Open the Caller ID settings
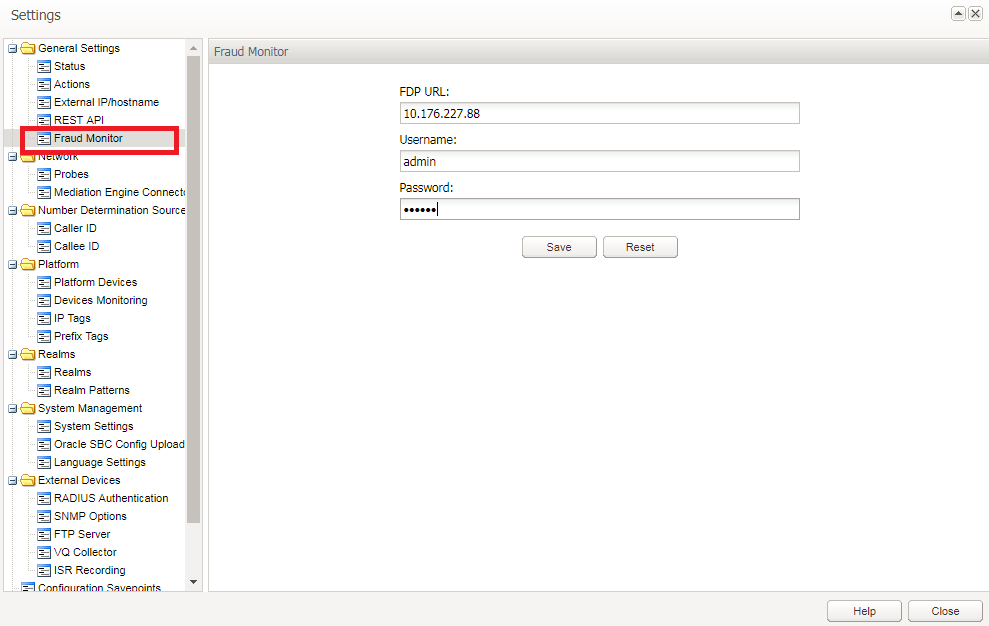The width and height of the screenshot is (989, 626). pos(44,227)
